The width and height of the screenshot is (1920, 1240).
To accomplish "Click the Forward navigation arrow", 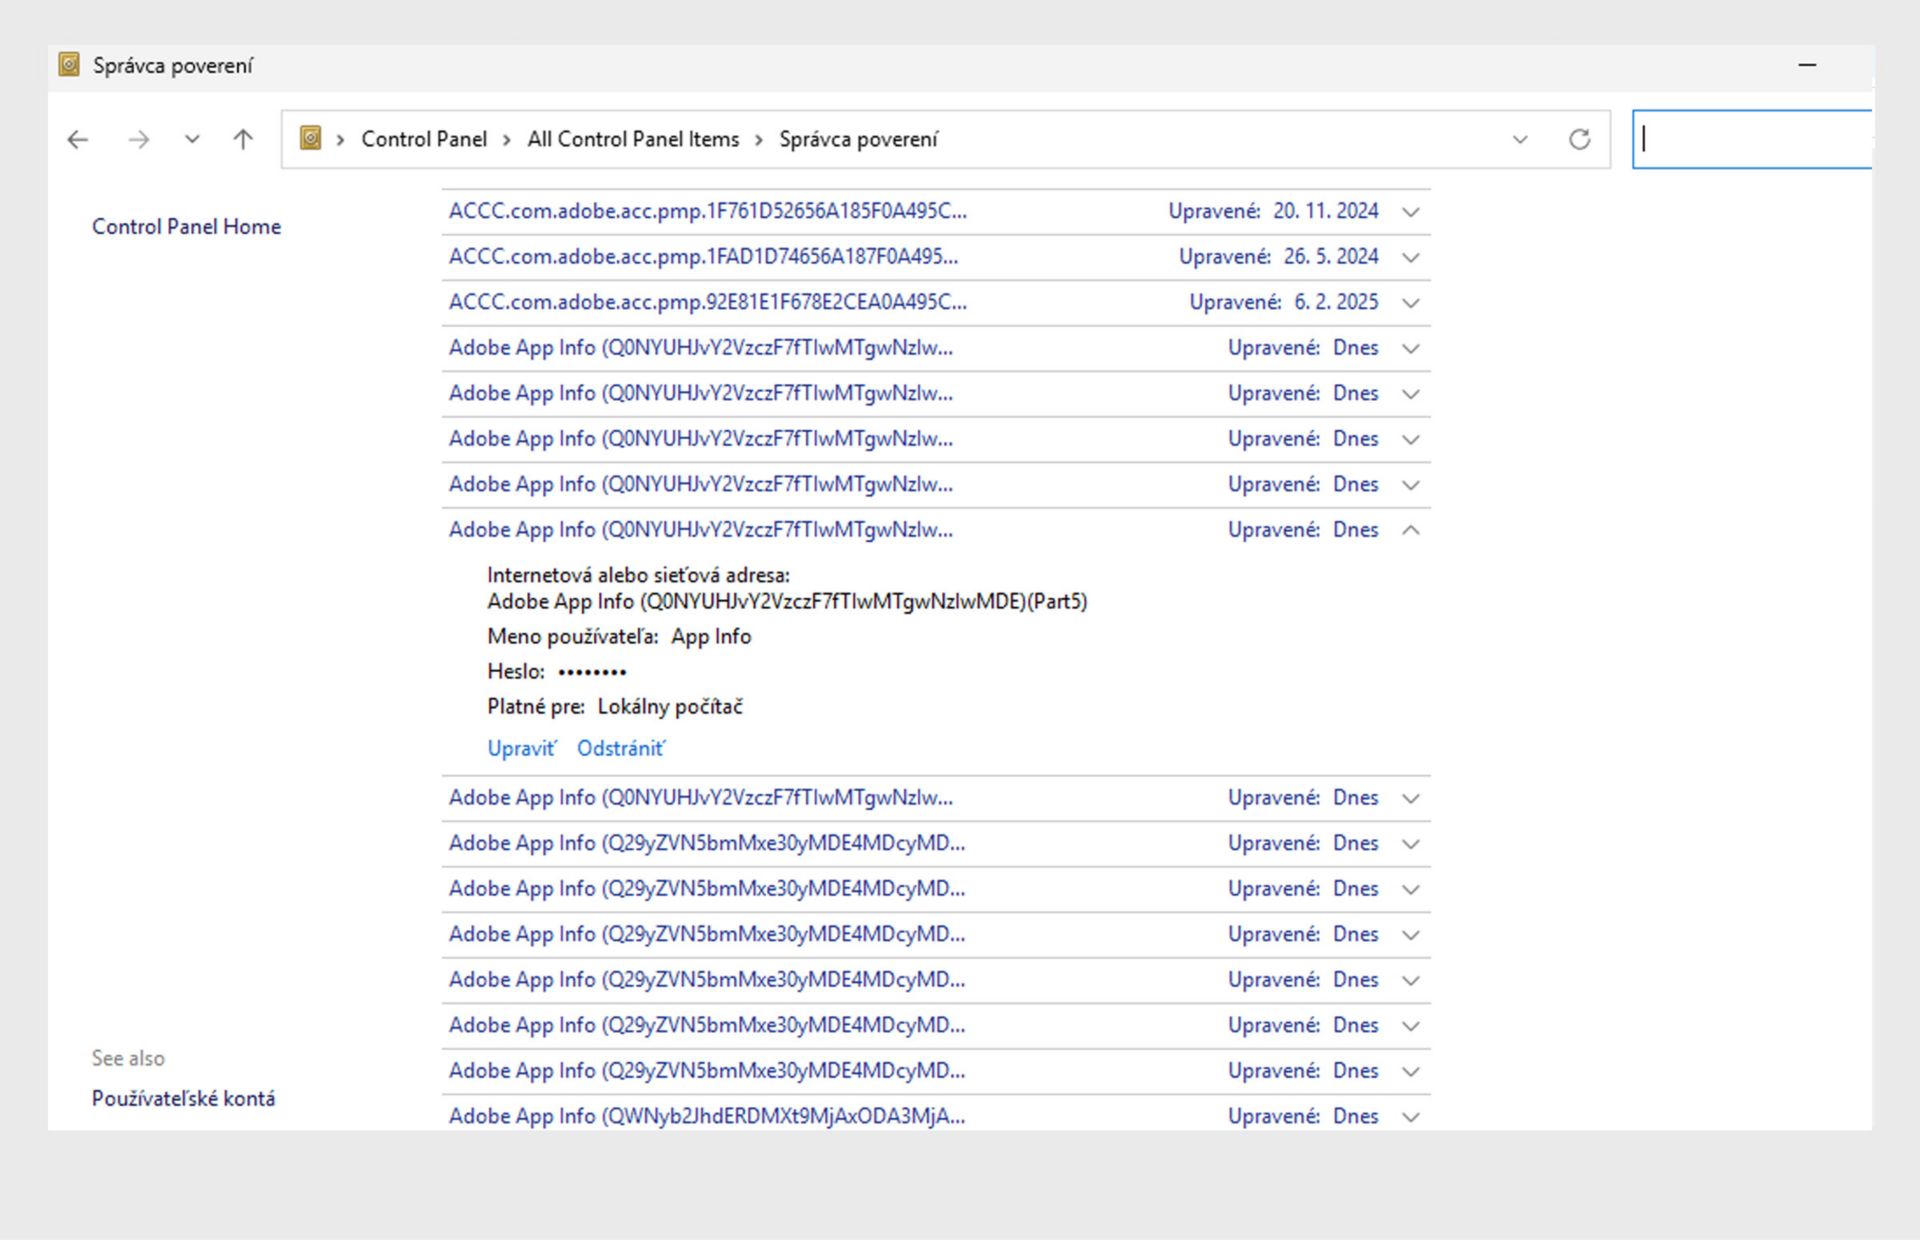I will pos(139,140).
